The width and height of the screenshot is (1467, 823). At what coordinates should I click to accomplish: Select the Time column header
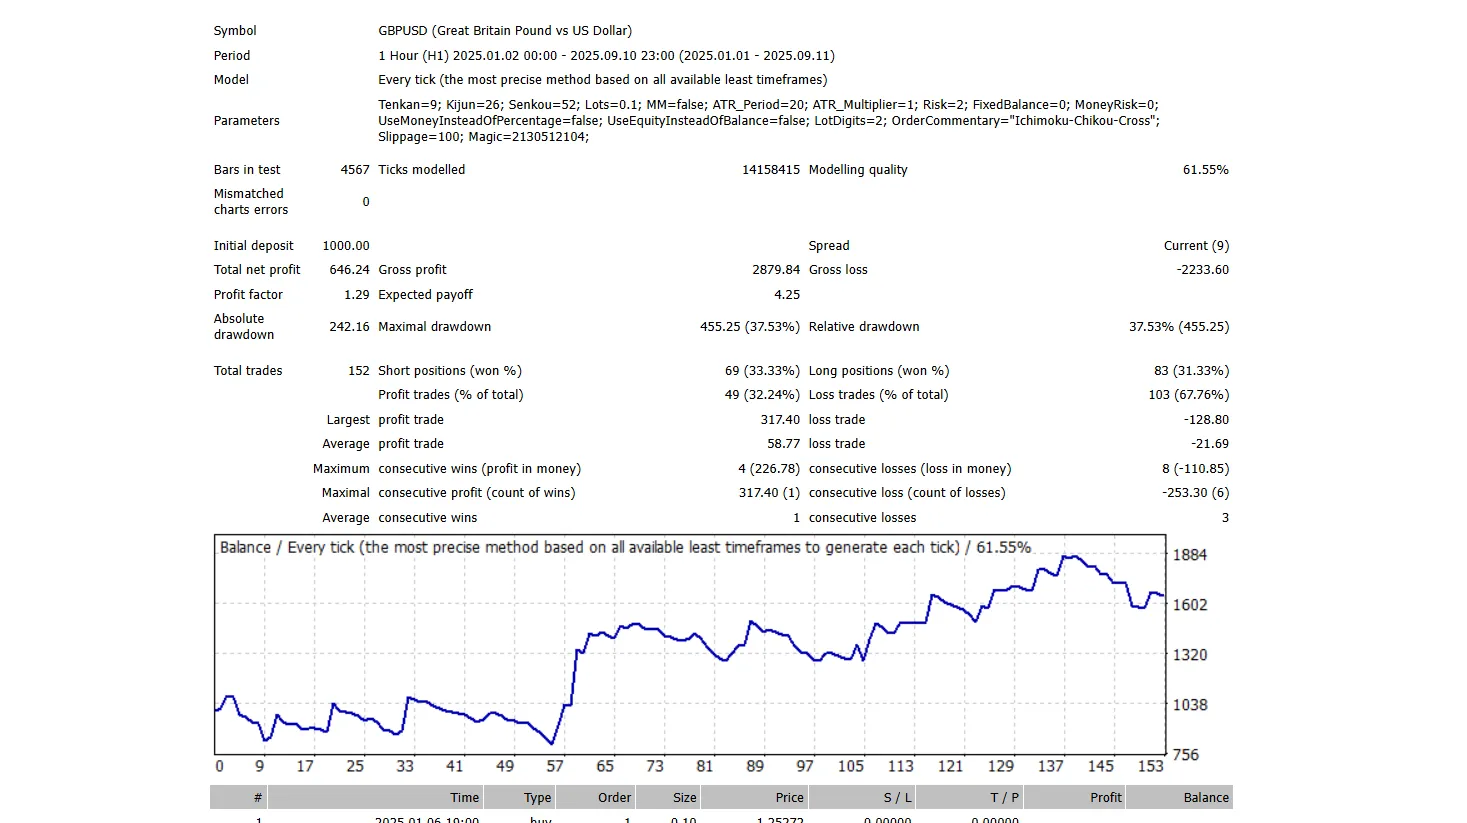click(x=465, y=797)
